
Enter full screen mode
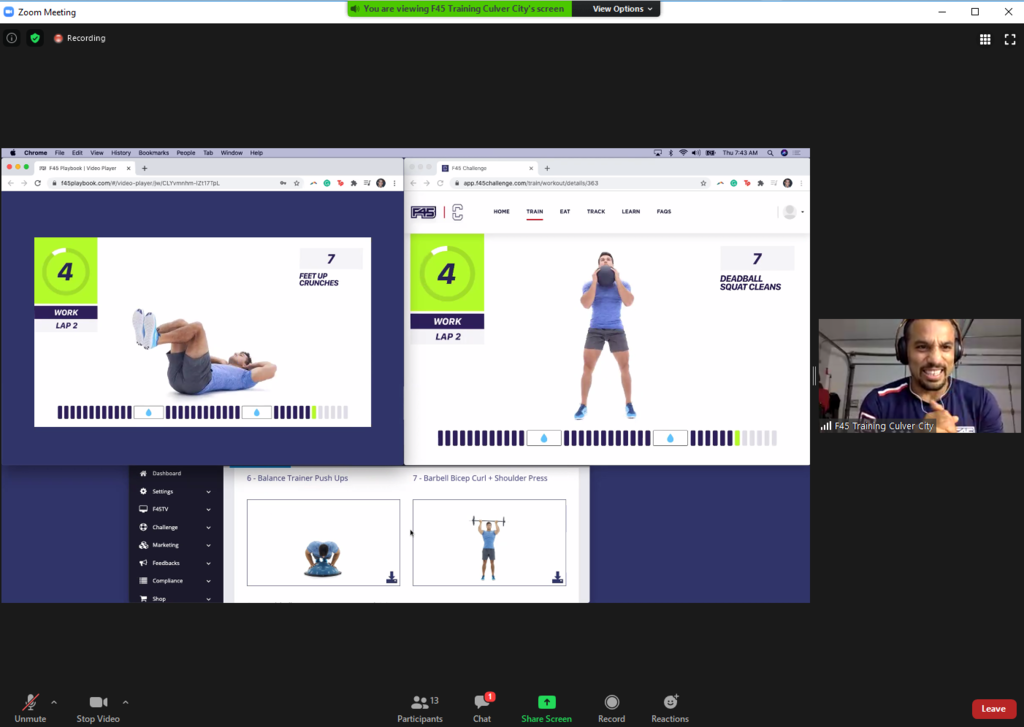pos(1009,39)
